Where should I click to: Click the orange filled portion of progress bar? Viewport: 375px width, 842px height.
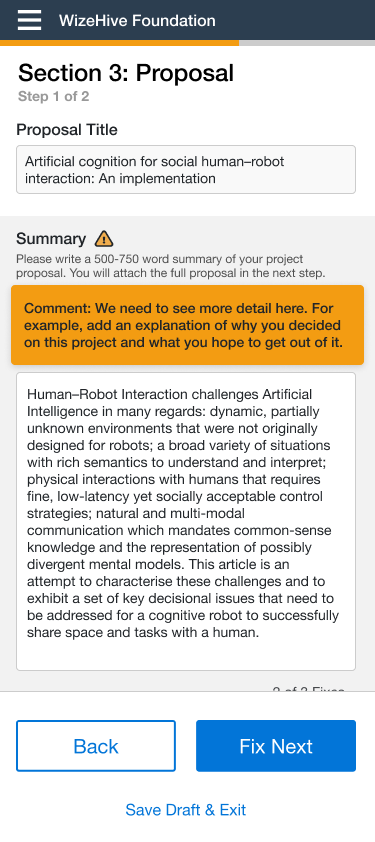click(119, 43)
